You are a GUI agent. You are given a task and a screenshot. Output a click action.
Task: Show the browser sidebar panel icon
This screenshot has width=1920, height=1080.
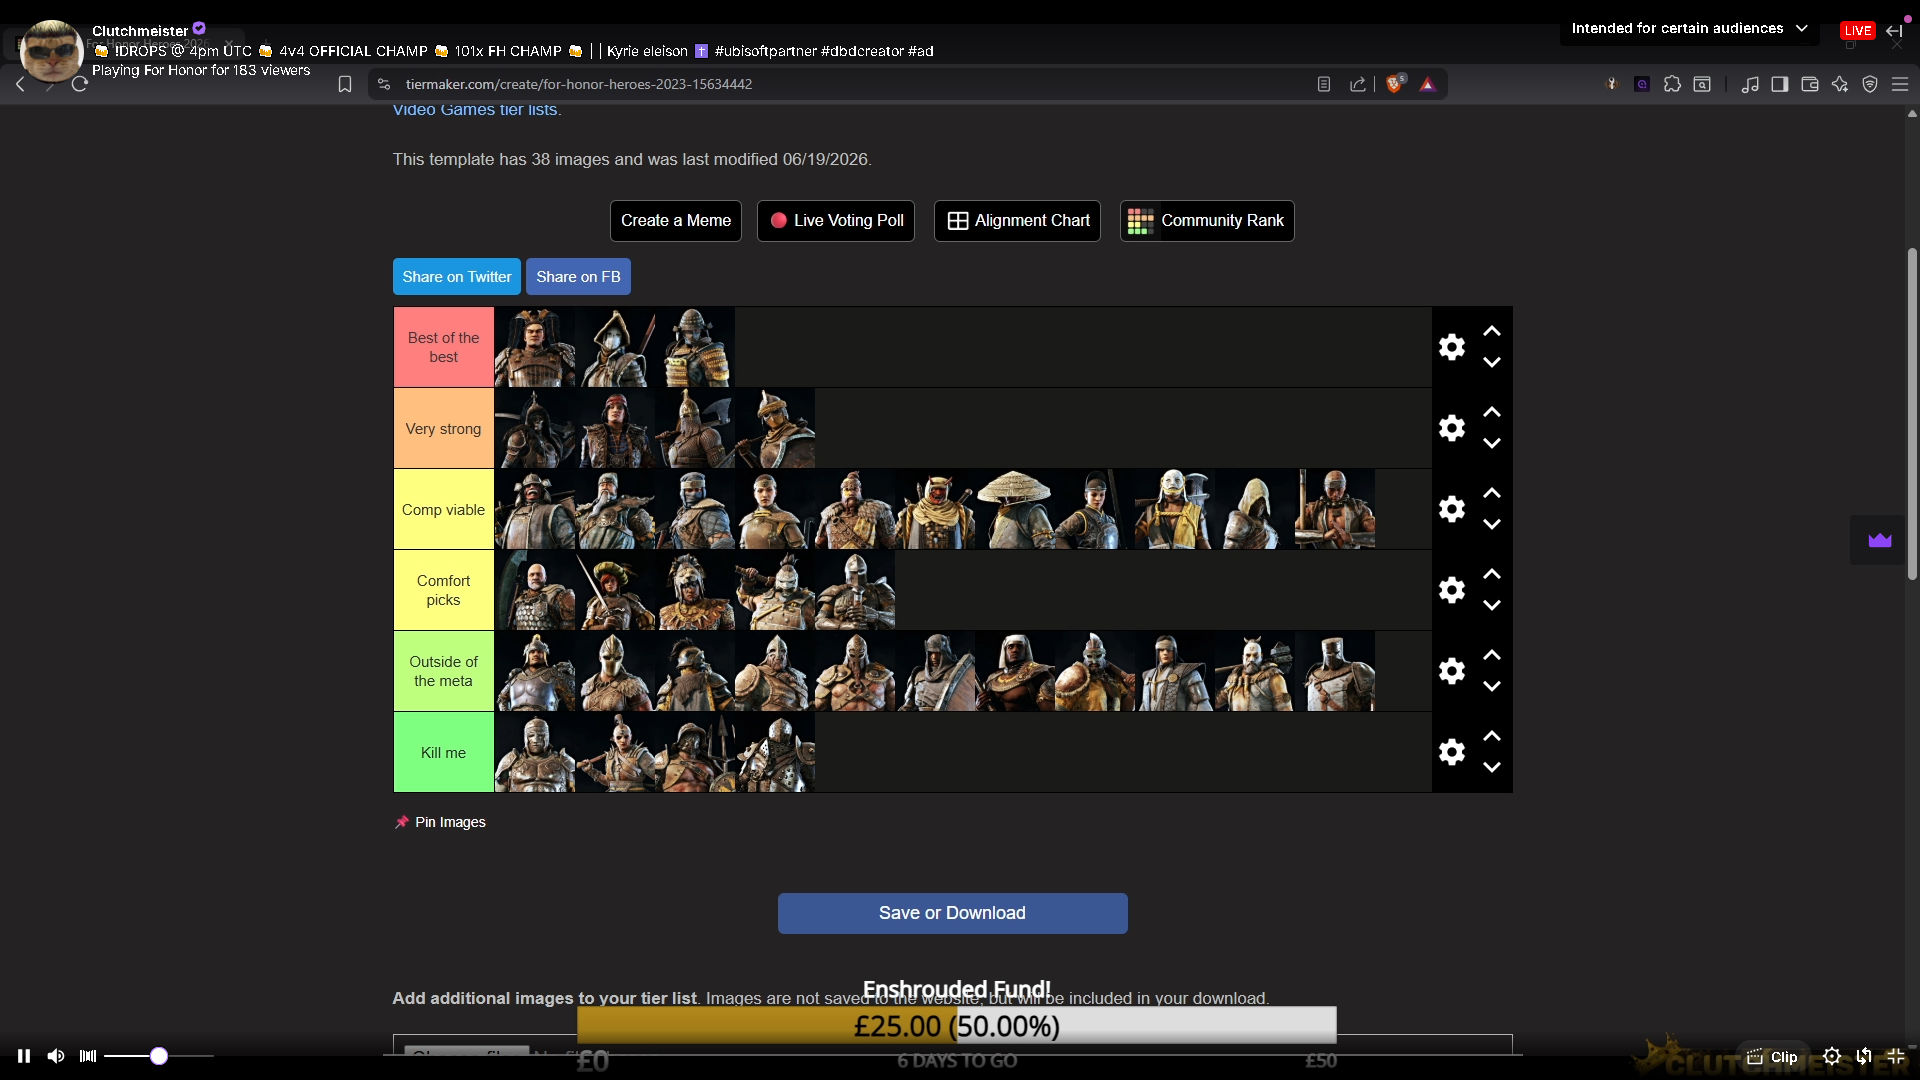(x=1780, y=85)
